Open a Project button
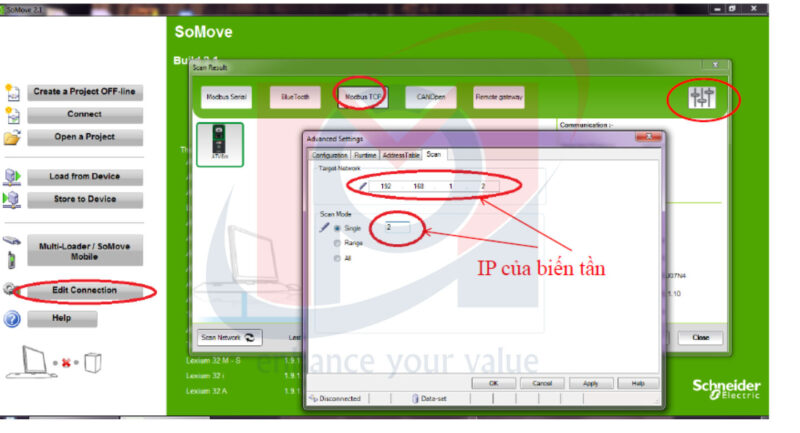The width and height of the screenshot is (800, 433). tap(85, 137)
